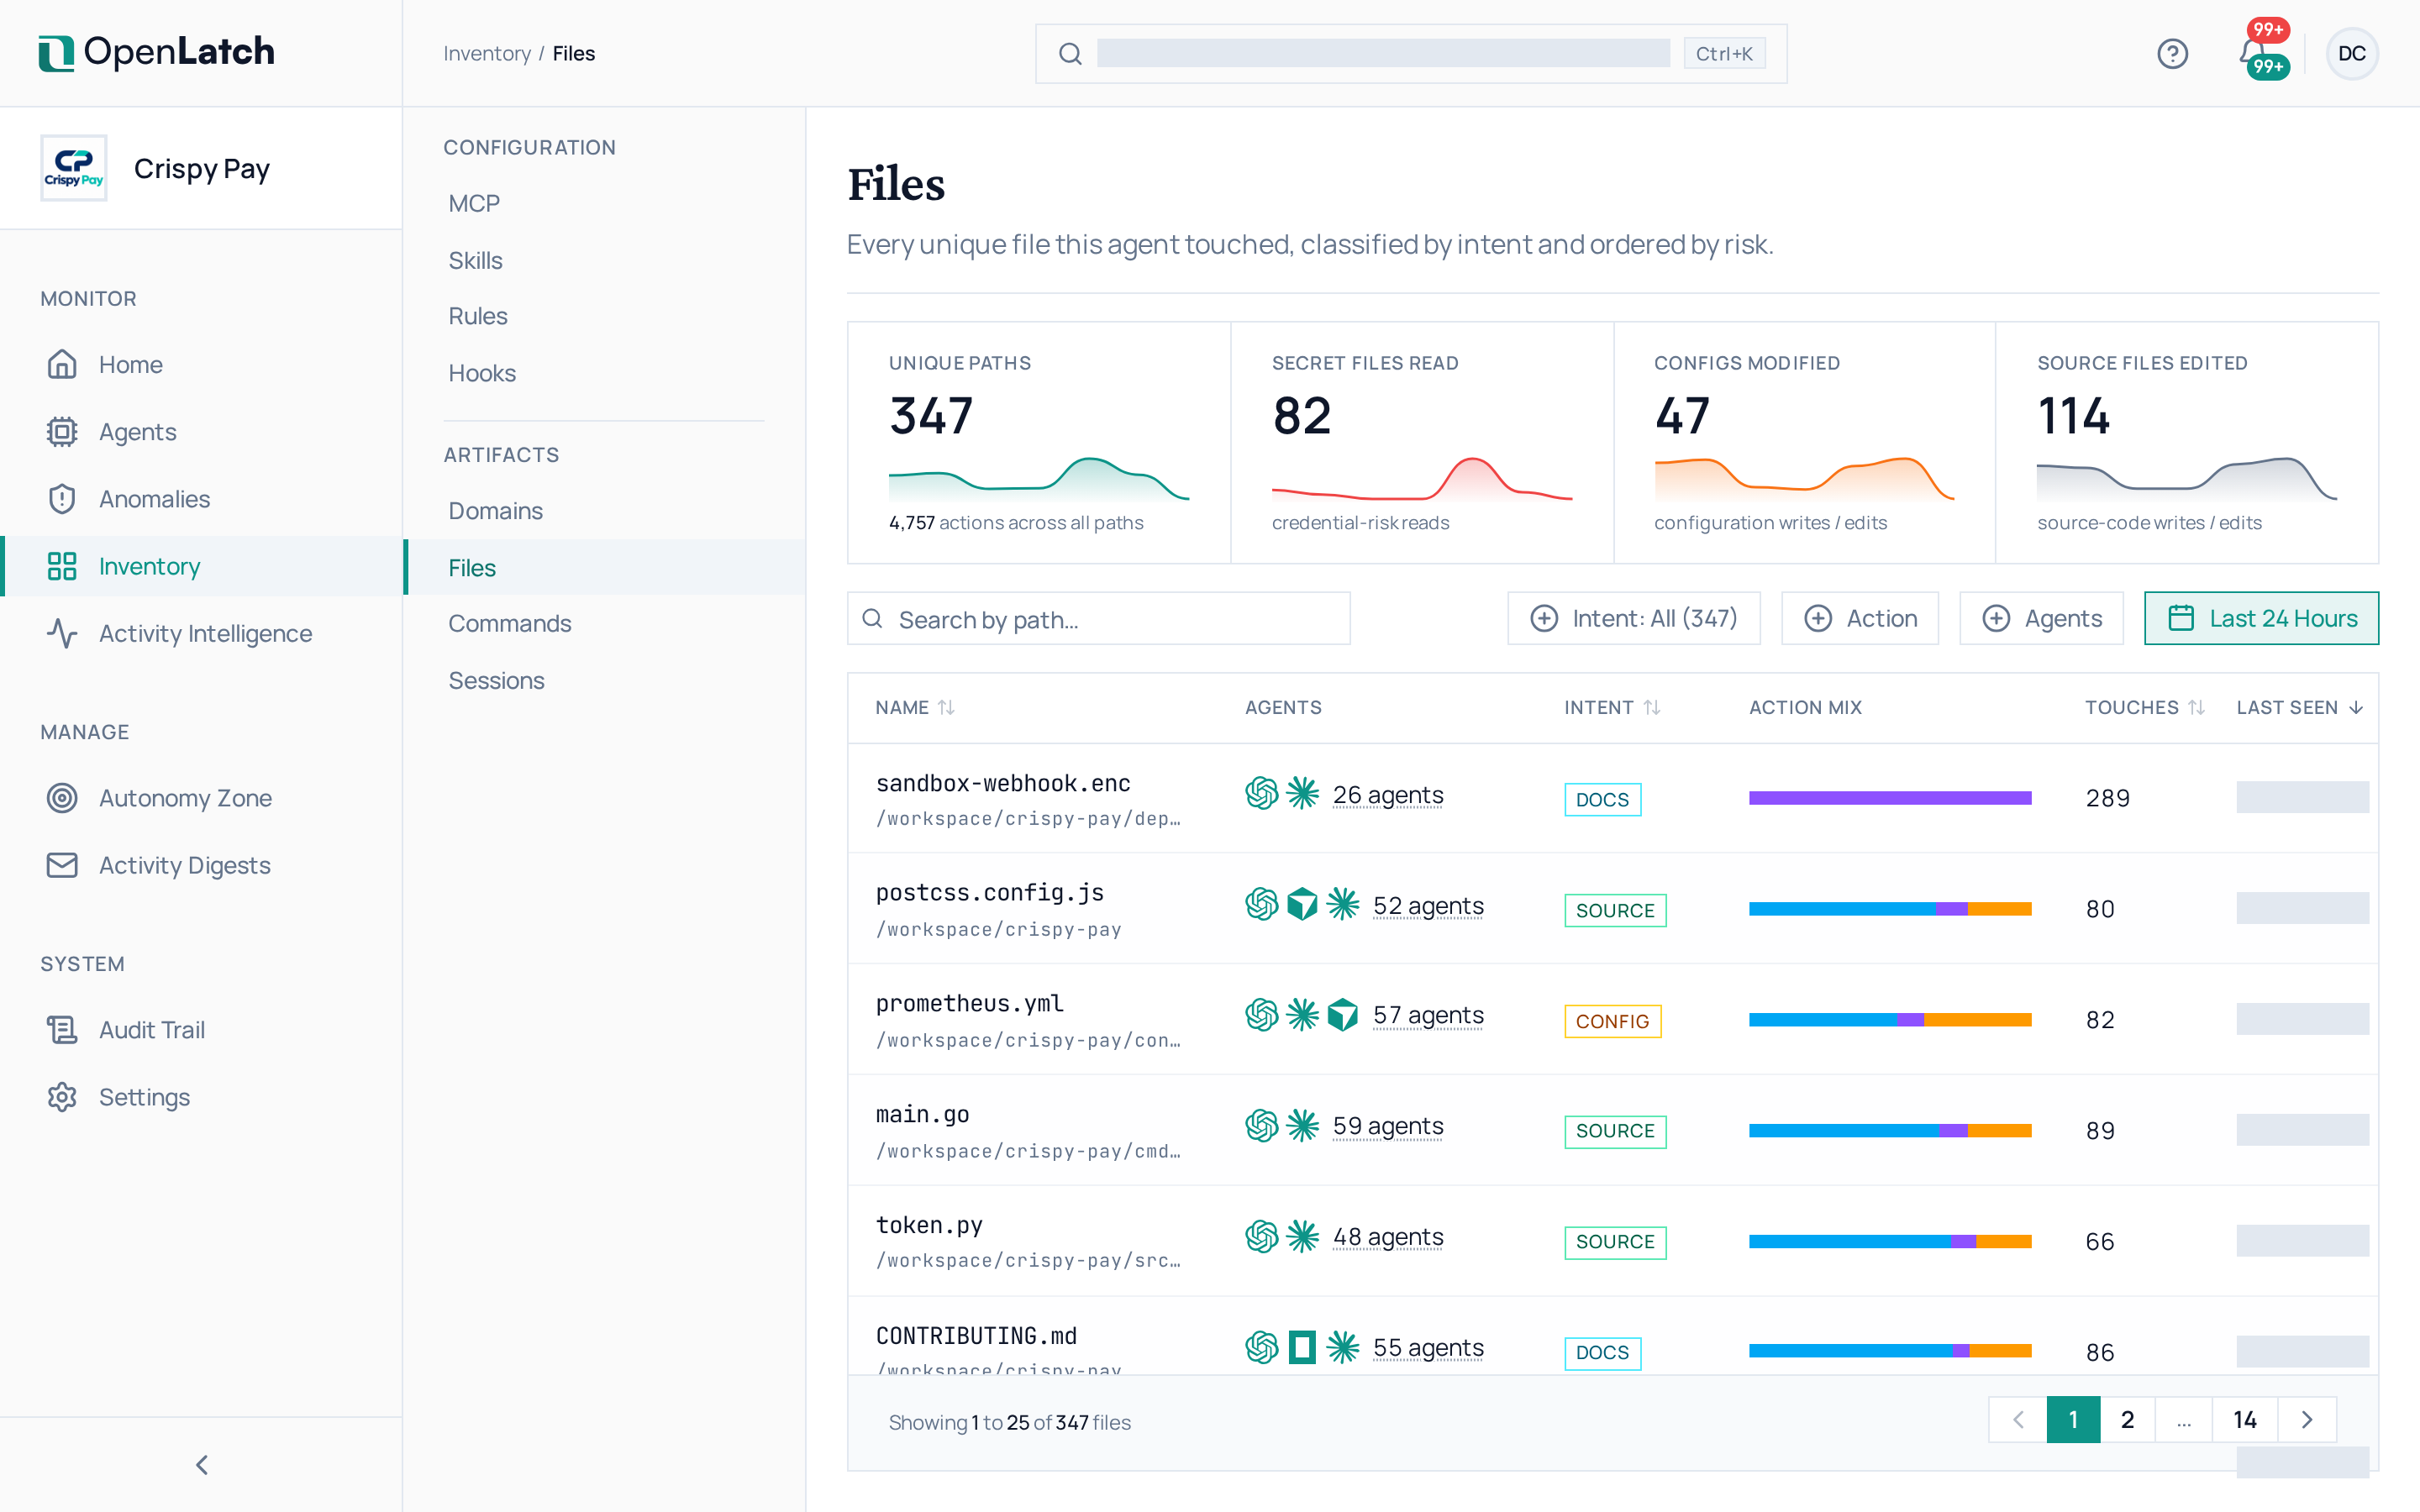Viewport: 2420px width, 1512px height.
Task: Click the OpenLatch logo
Action: pyautogui.click(x=156, y=52)
